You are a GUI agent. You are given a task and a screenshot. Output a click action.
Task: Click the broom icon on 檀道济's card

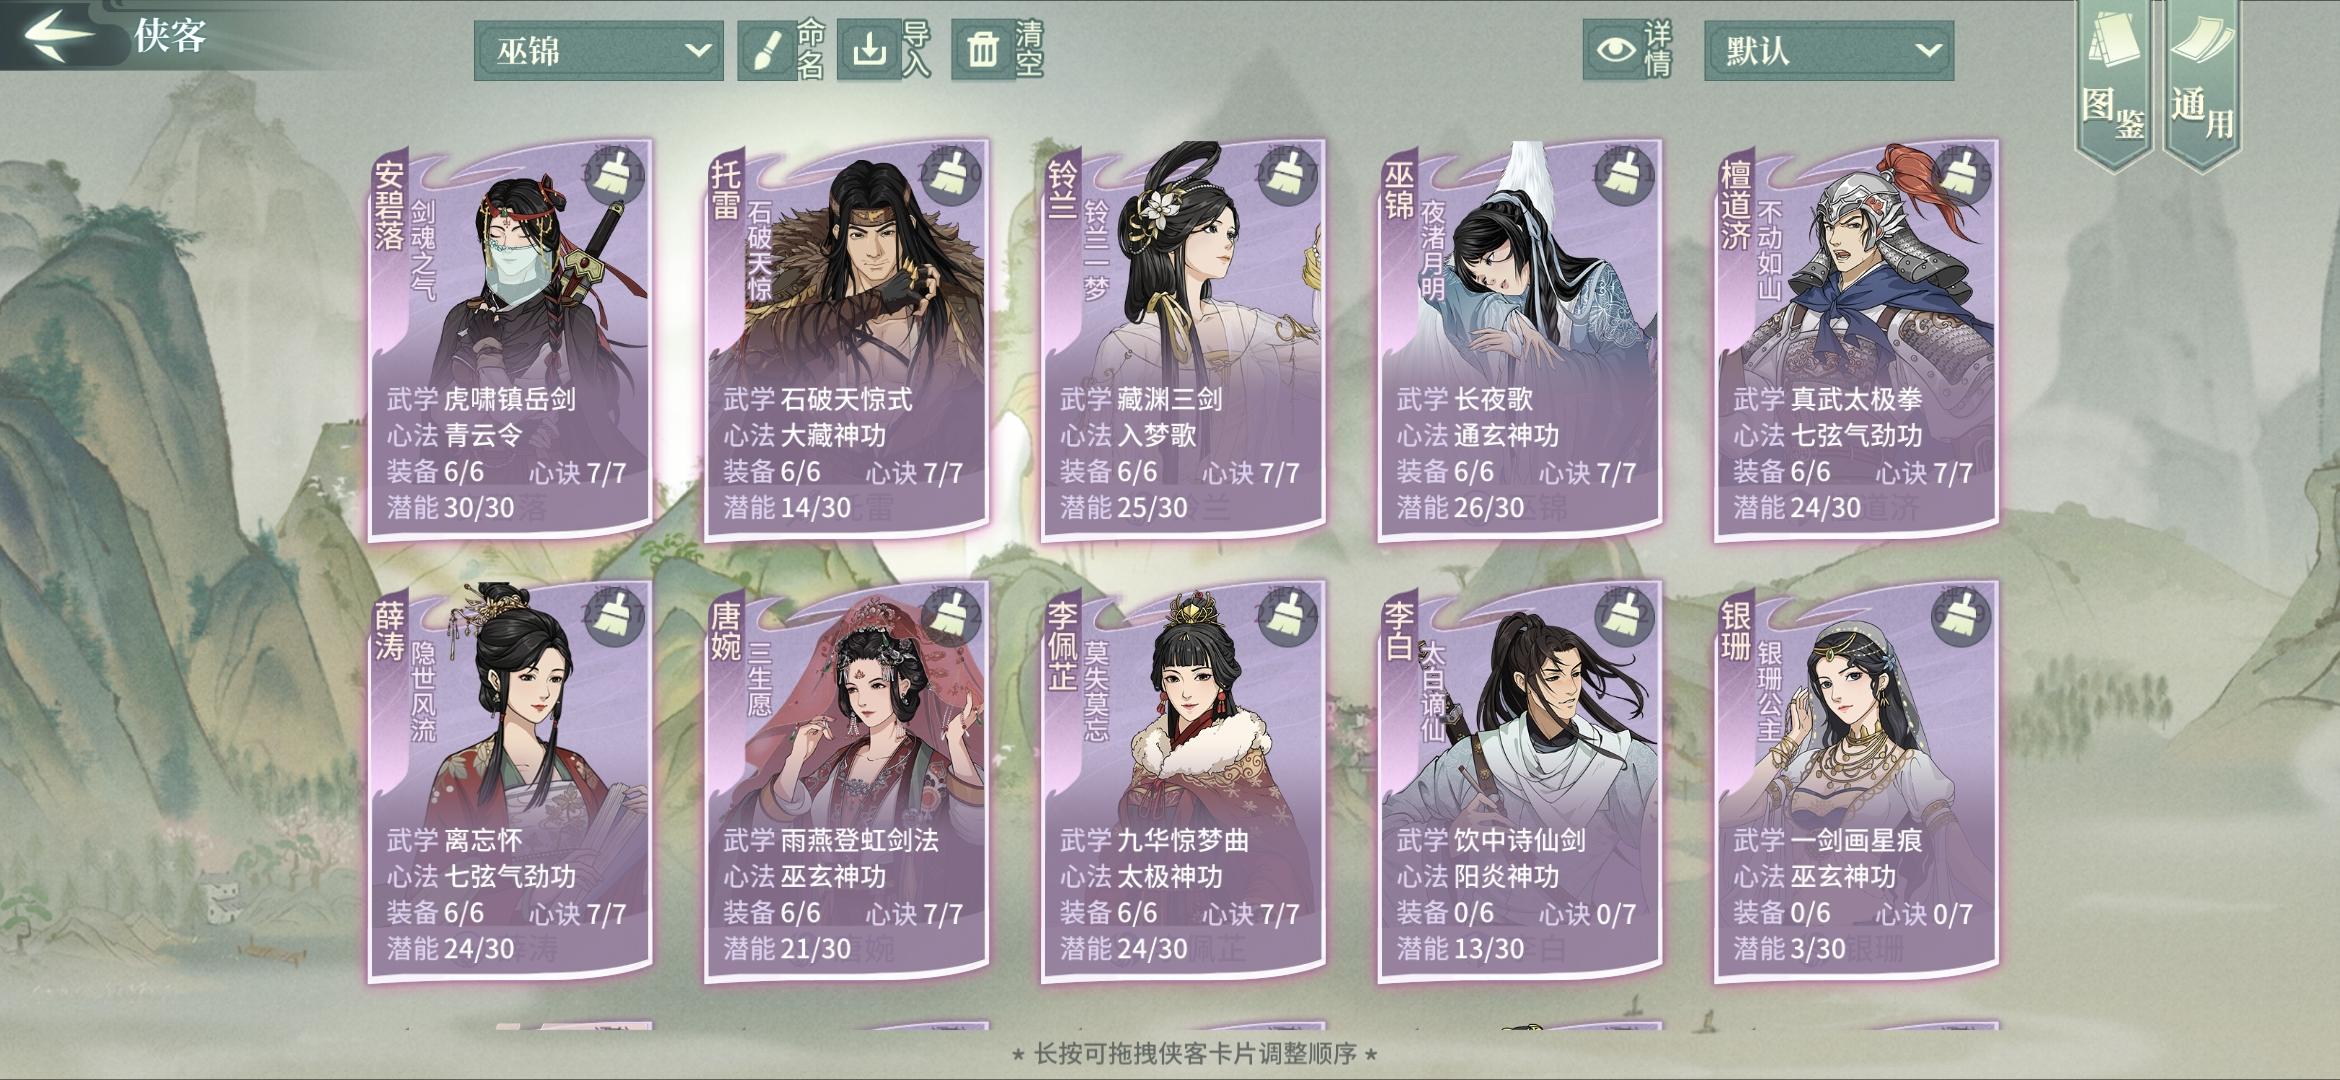(x=1964, y=175)
